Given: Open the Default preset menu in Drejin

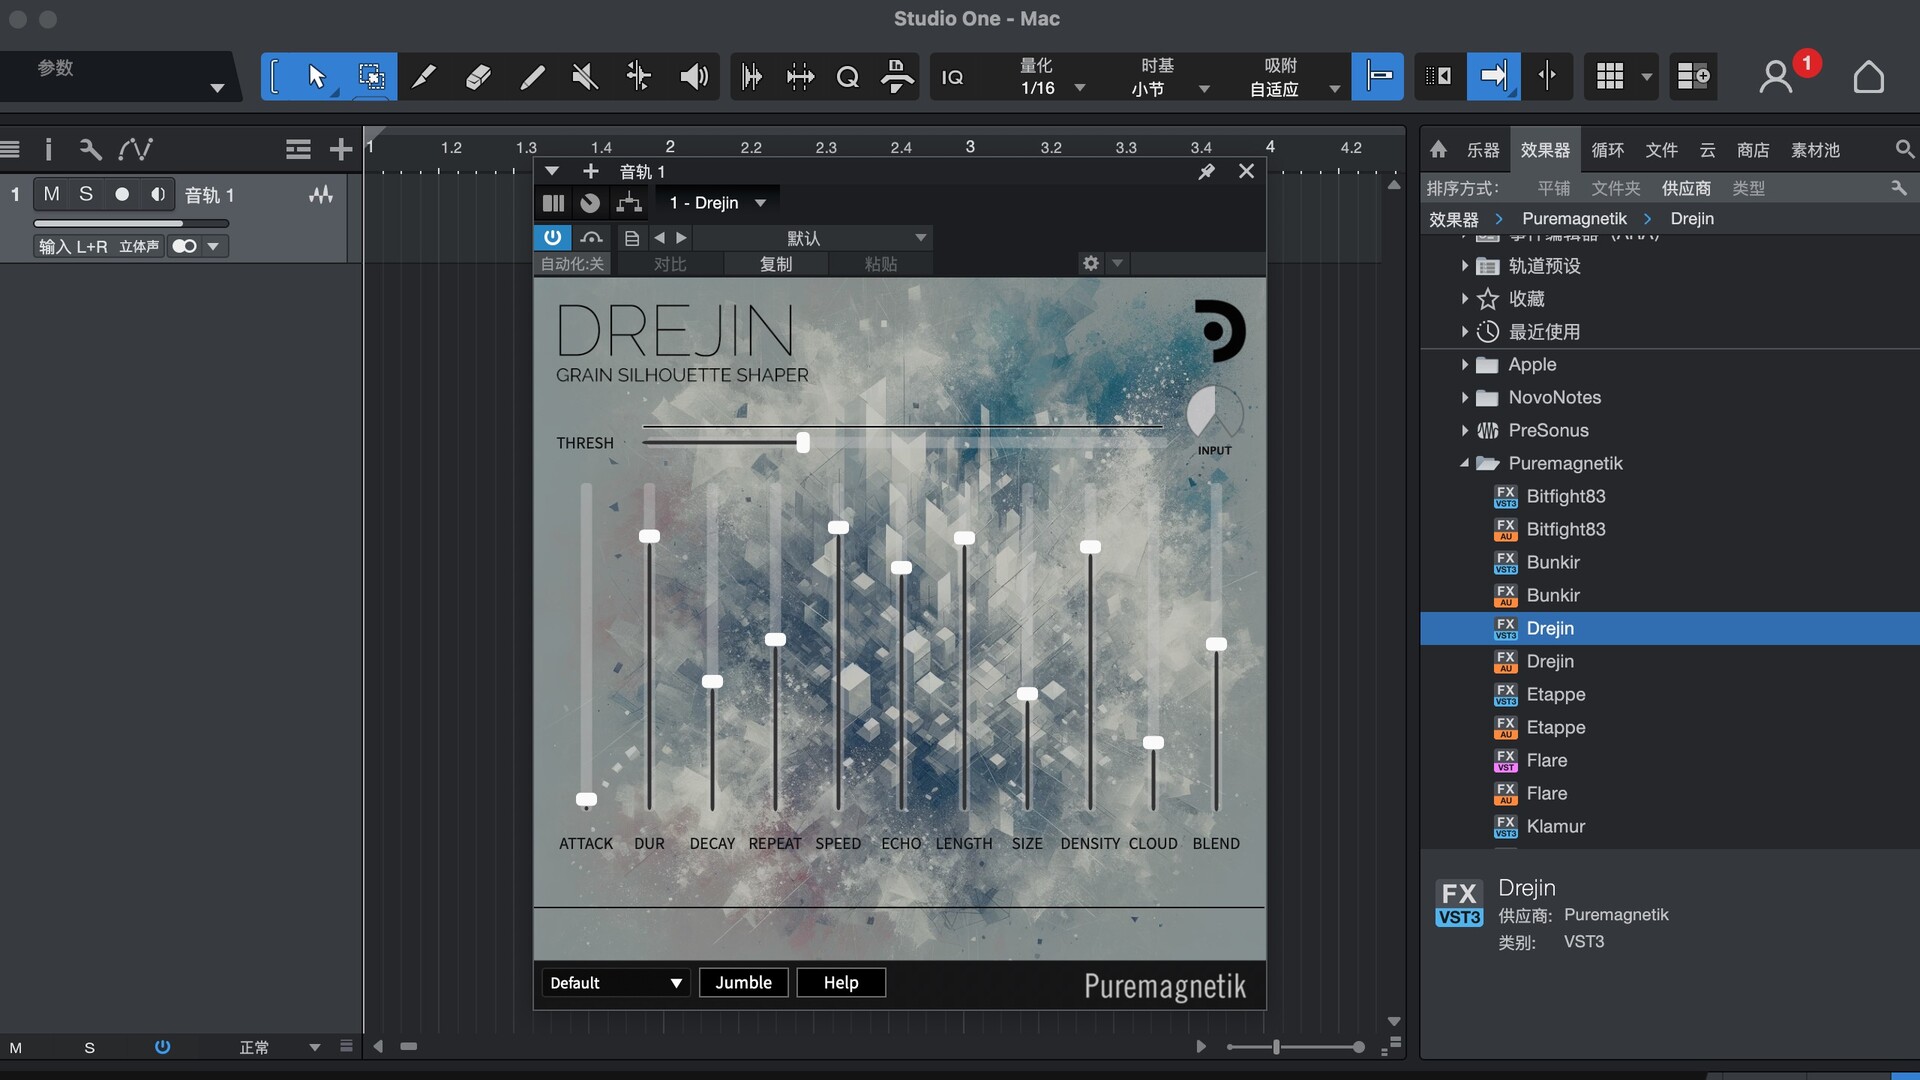Looking at the screenshot, I should pos(615,983).
